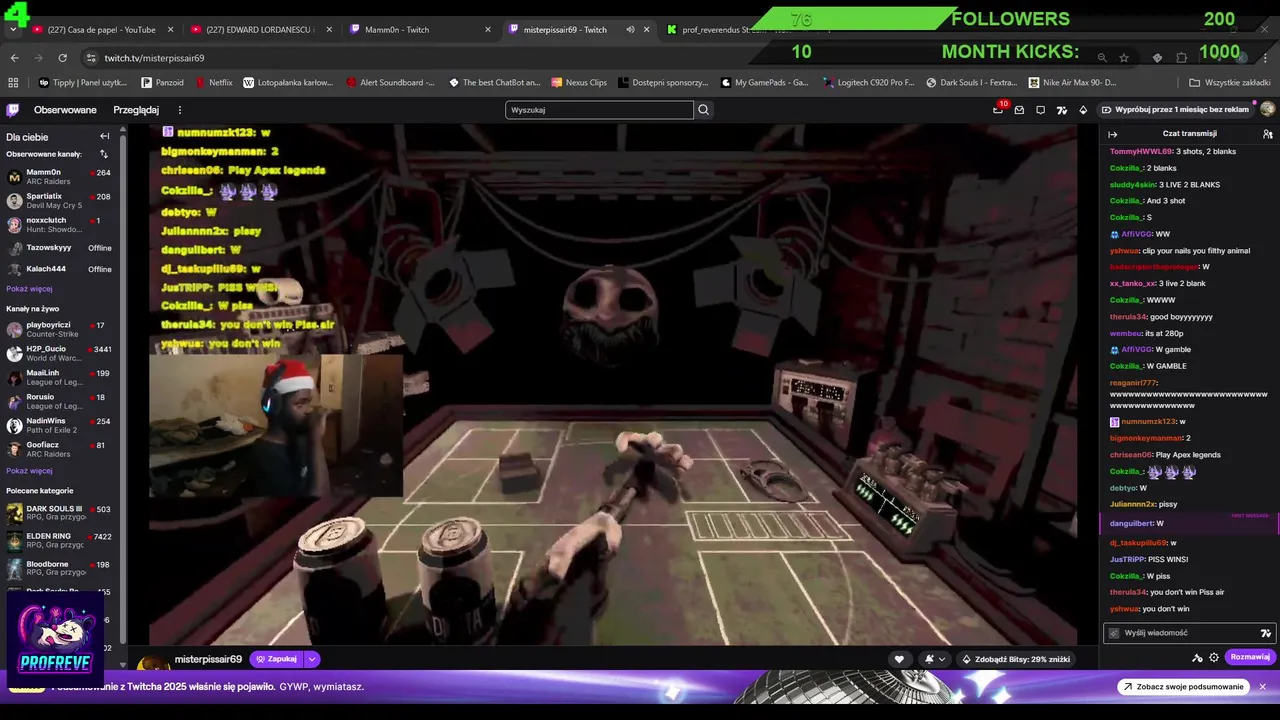The width and height of the screenshot is (1280, 720).
Task: Reload the page in browser toolbar
Action: click(x=62, y=58)
